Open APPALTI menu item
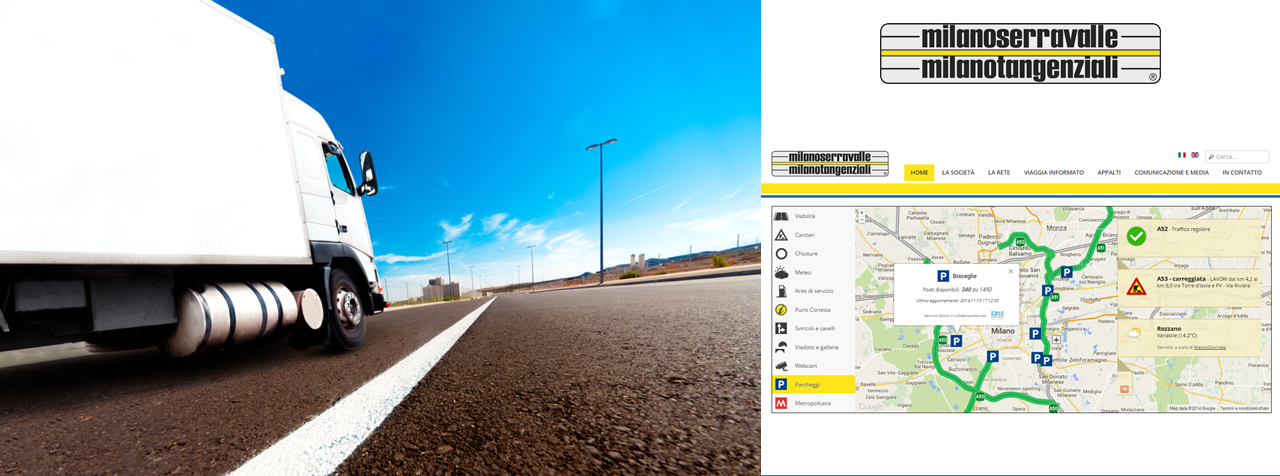 [1109, 172]
